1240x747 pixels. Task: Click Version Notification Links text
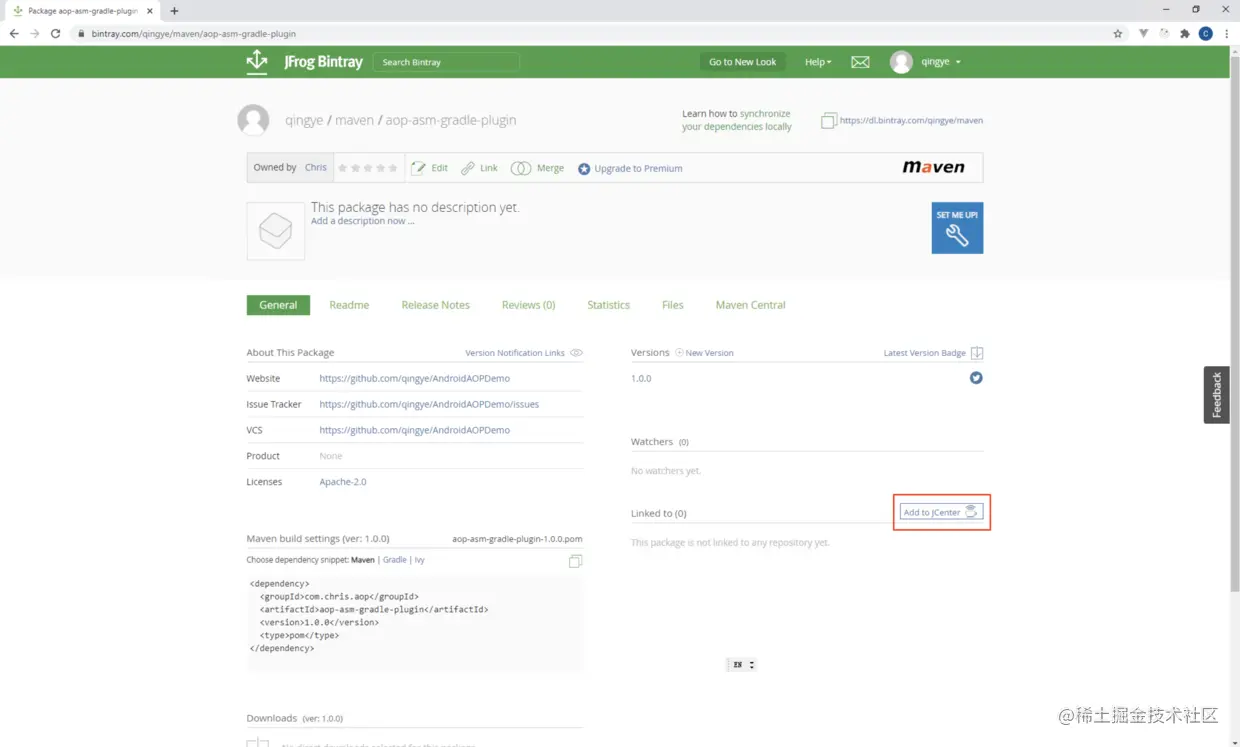(515, 353)
